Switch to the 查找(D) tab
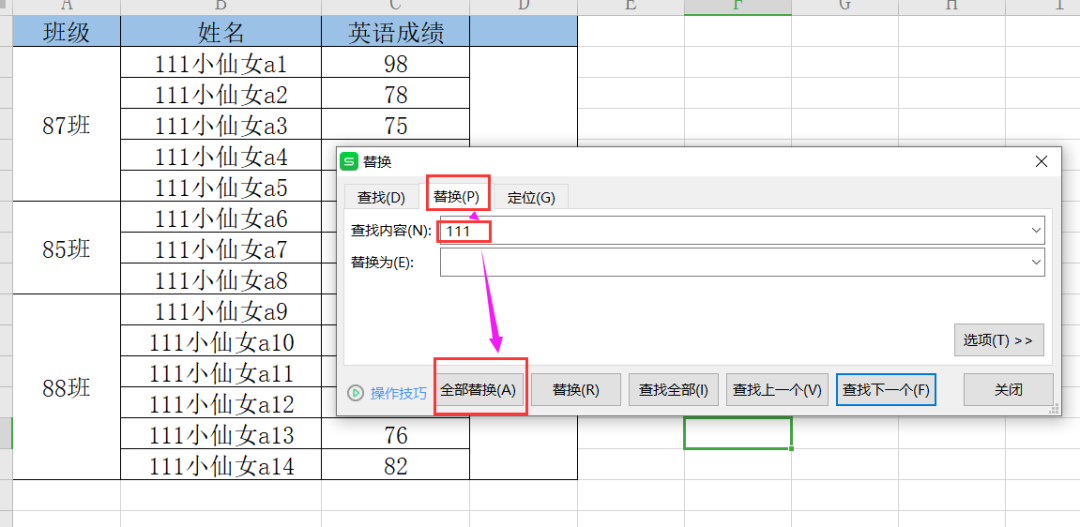This screenshot has height=527, width=1080. click(381, 197)
